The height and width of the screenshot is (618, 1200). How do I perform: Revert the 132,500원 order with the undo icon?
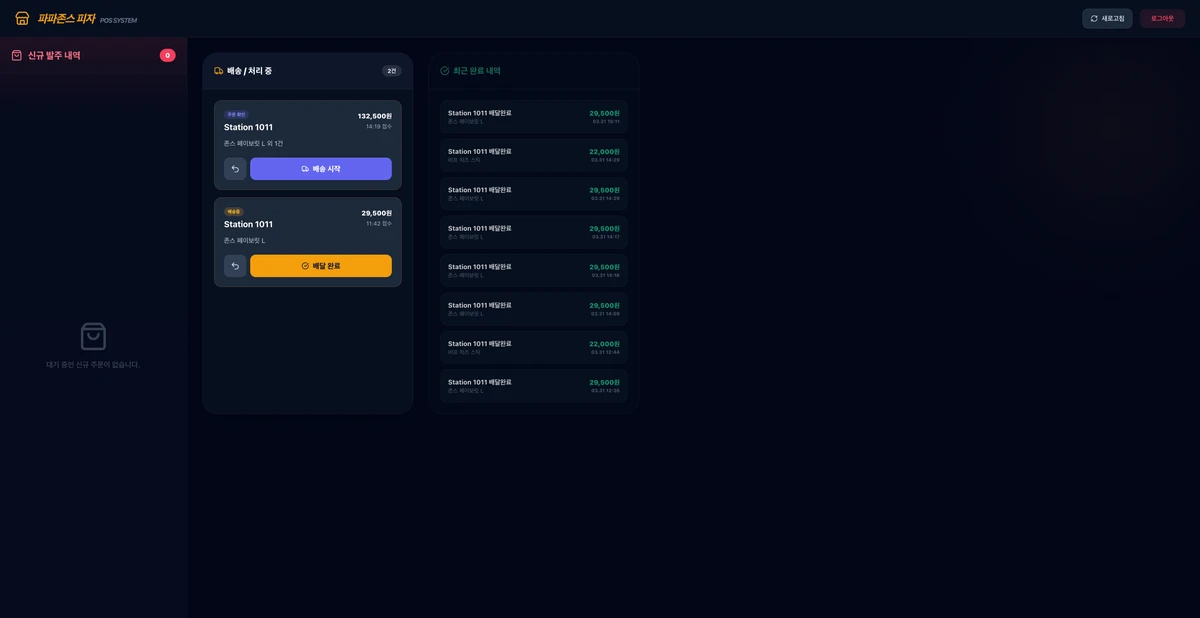(235, 169)
